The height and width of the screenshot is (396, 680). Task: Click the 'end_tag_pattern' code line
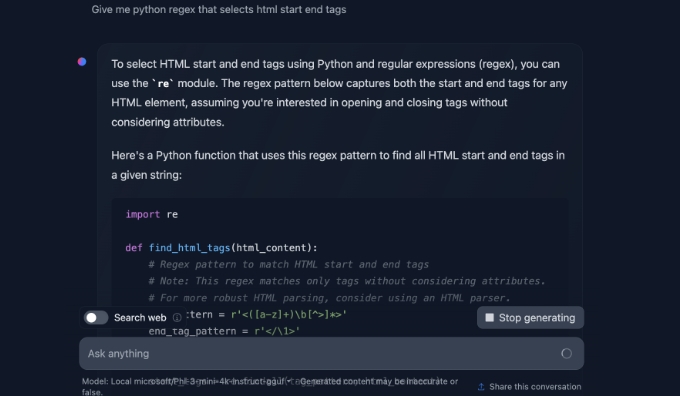coord(224,331)
